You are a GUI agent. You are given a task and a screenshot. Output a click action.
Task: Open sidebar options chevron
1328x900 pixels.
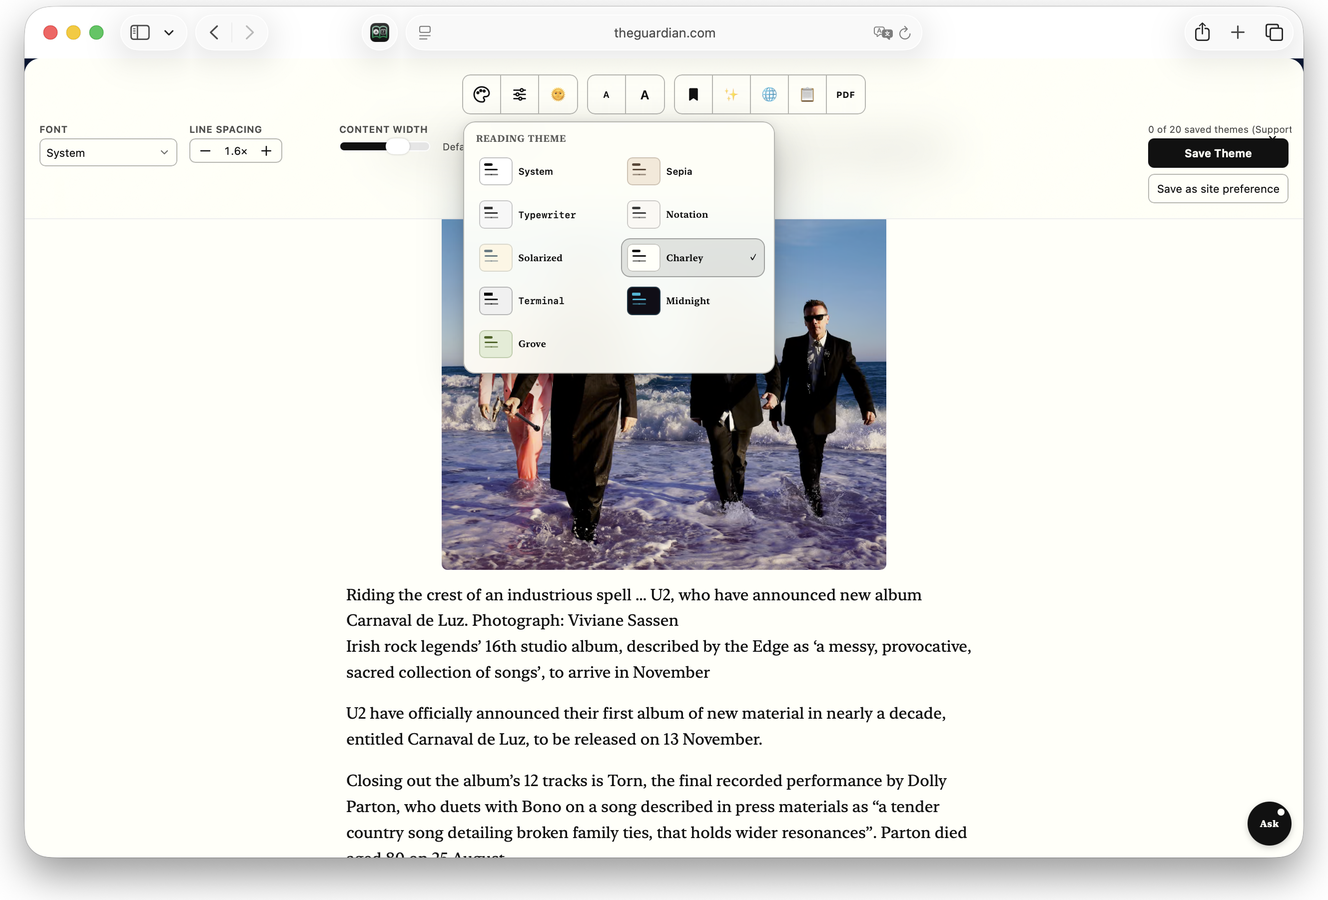(x=169, y=33)
